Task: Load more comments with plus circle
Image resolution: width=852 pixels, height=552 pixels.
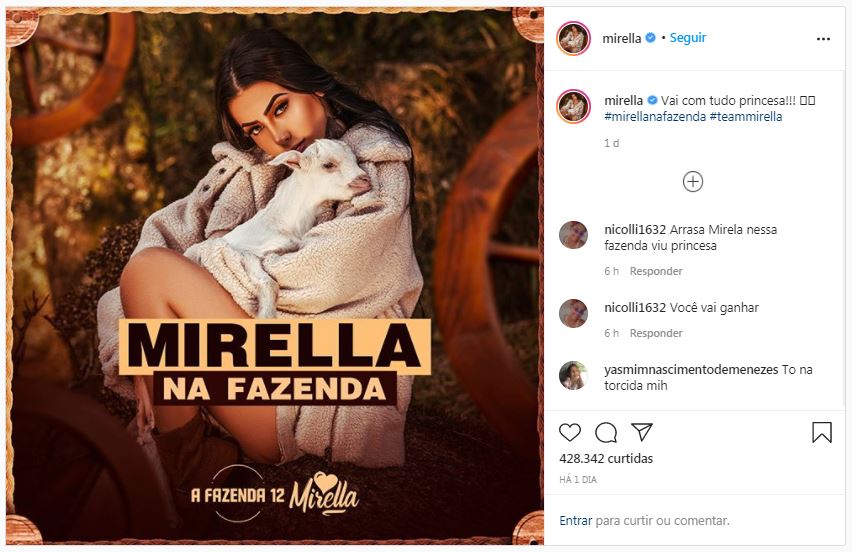Action: coord(693,181)
